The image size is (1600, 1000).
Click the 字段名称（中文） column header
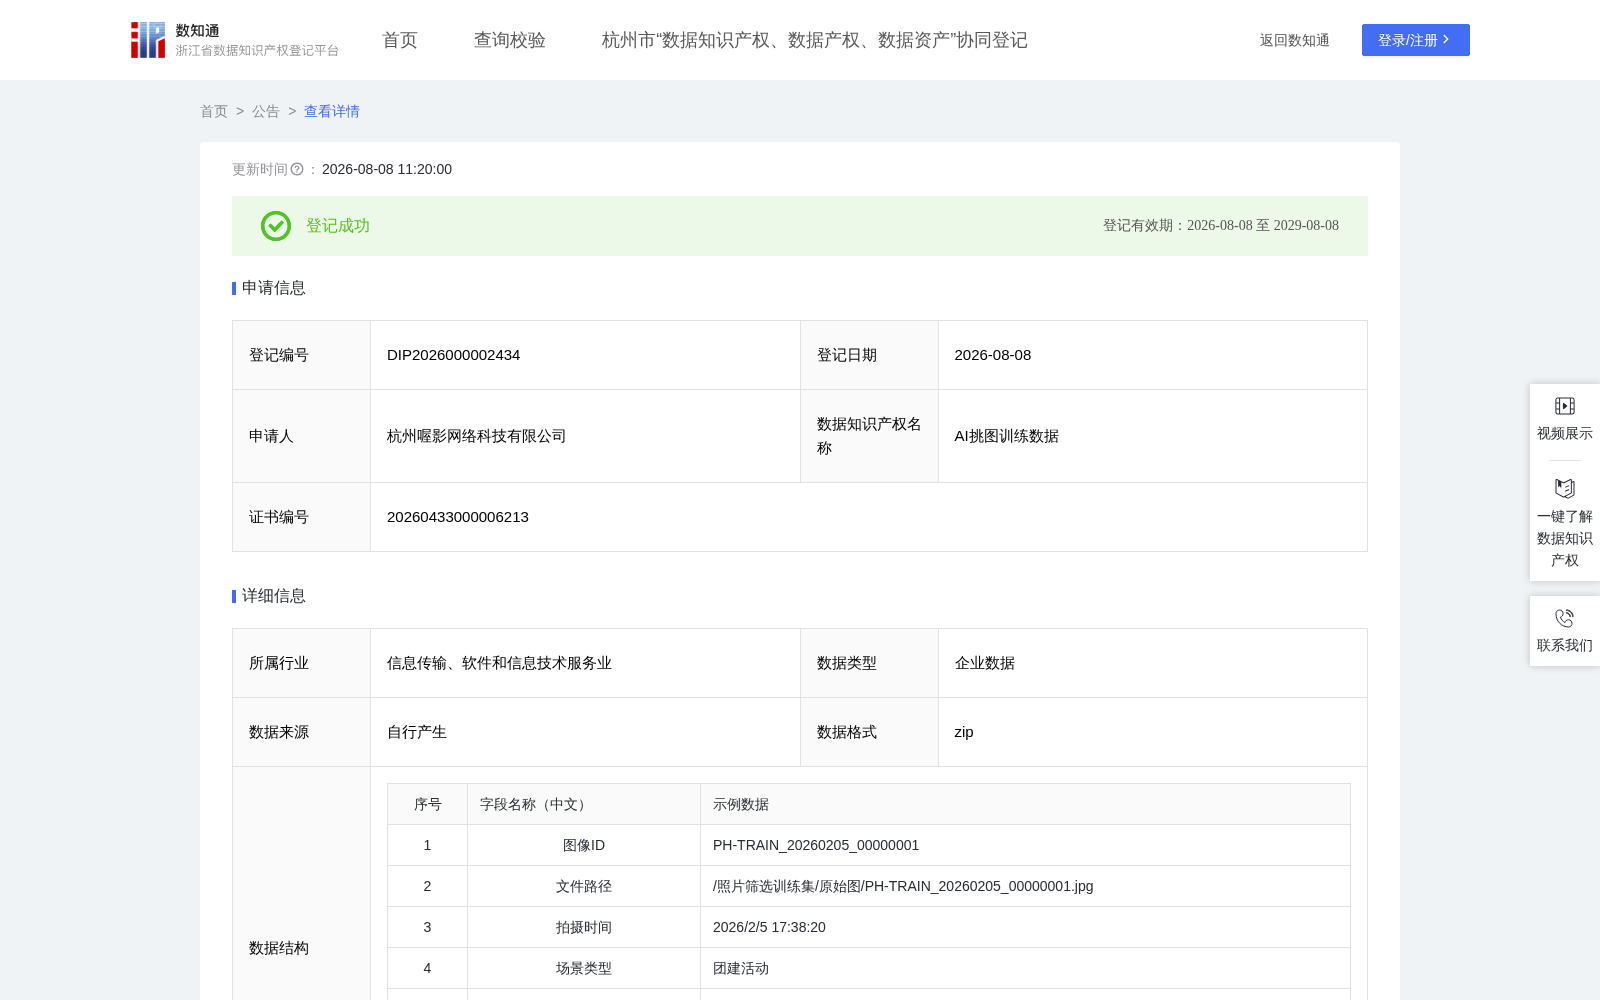pos(584,804)
